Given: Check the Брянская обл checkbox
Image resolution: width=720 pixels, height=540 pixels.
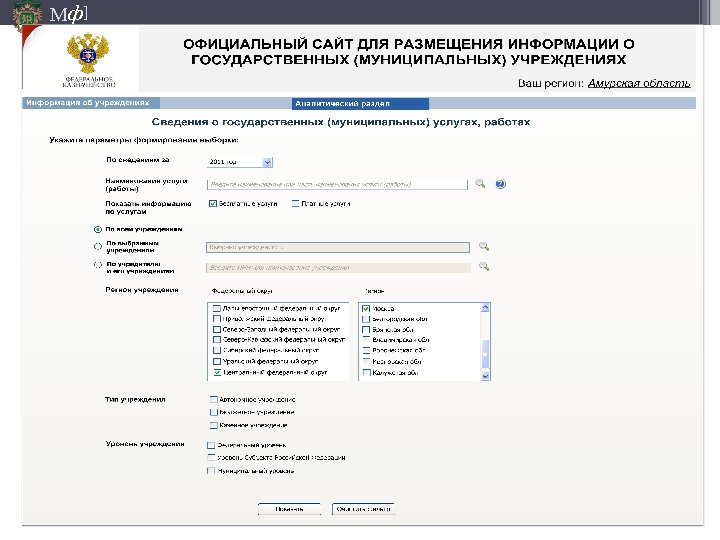Looking at the screenshot, I should point(366,329).
